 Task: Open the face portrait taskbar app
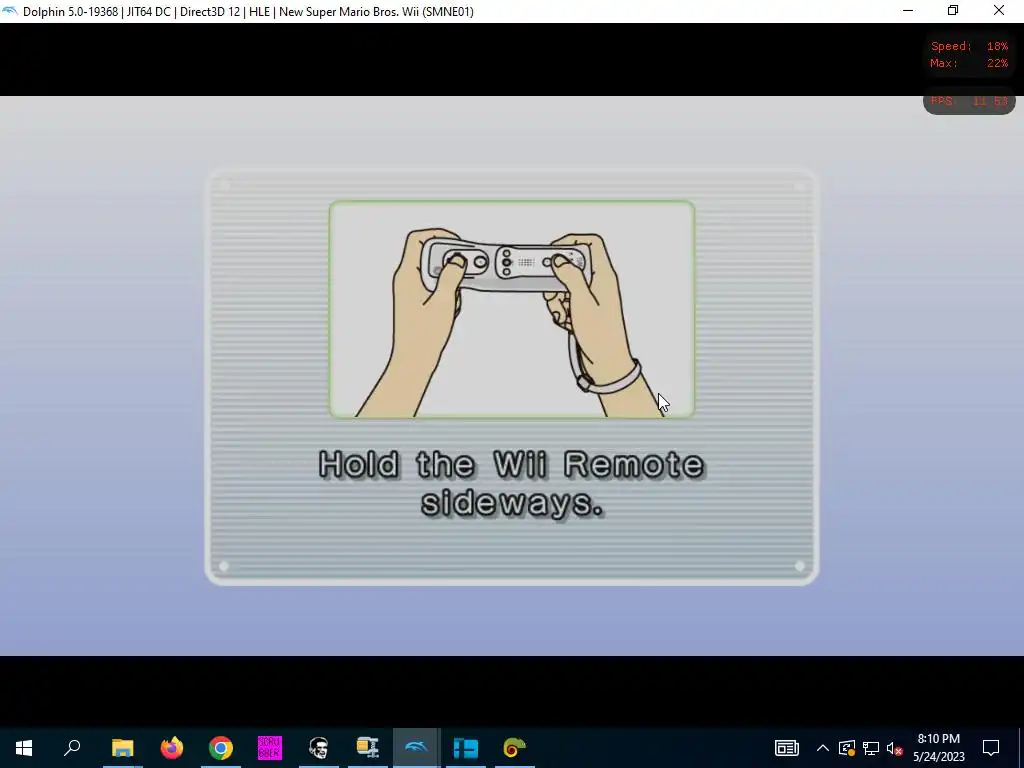(x=319, y=748)
